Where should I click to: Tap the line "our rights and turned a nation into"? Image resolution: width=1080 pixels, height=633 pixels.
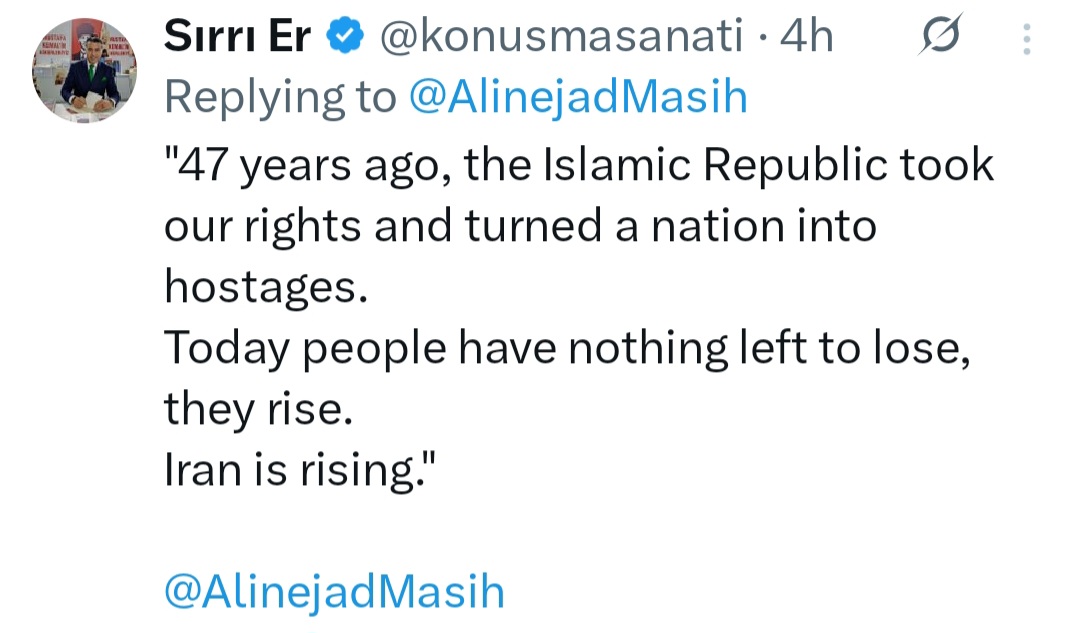click(520, 227)
